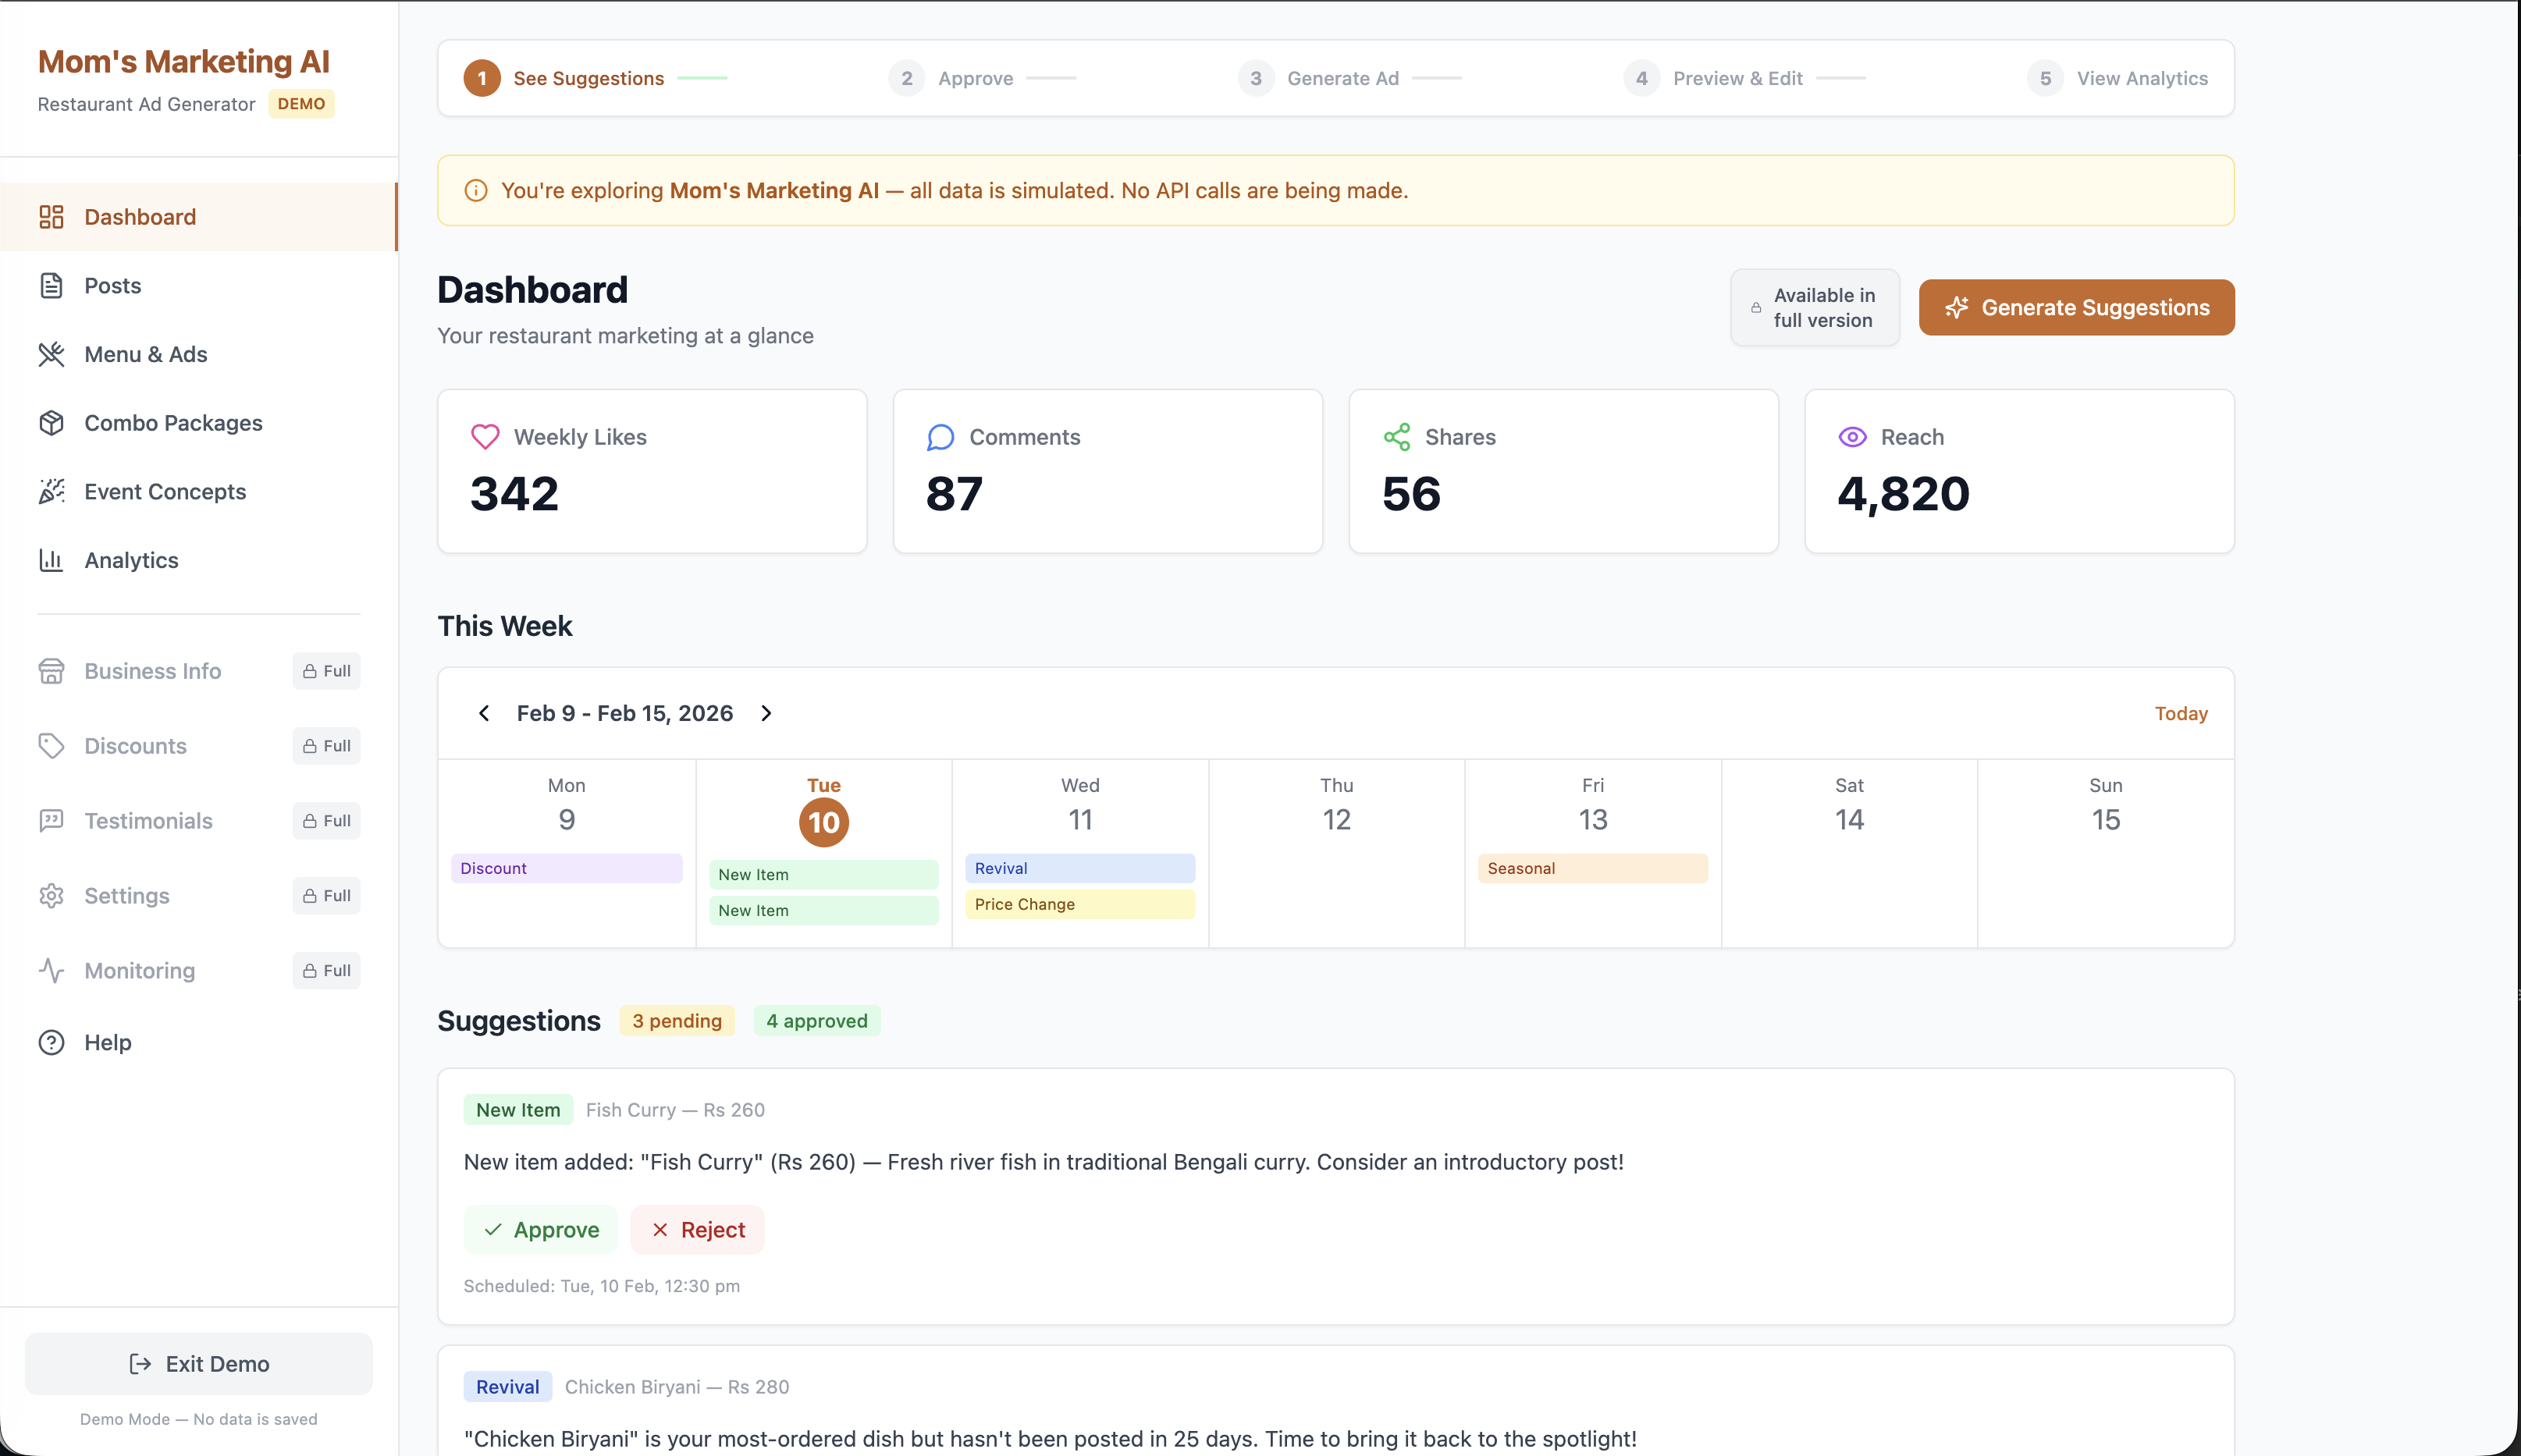
Task: Click the Full lock badge beside Discounts
Action: click(x=326, y=745)
